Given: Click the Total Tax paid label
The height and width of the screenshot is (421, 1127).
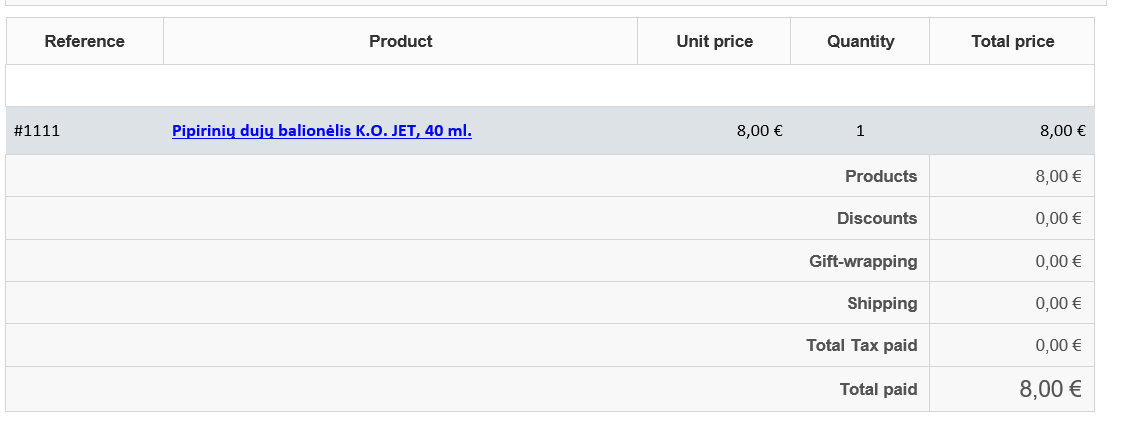Looking at the screenshot, I should click(861, 345).
